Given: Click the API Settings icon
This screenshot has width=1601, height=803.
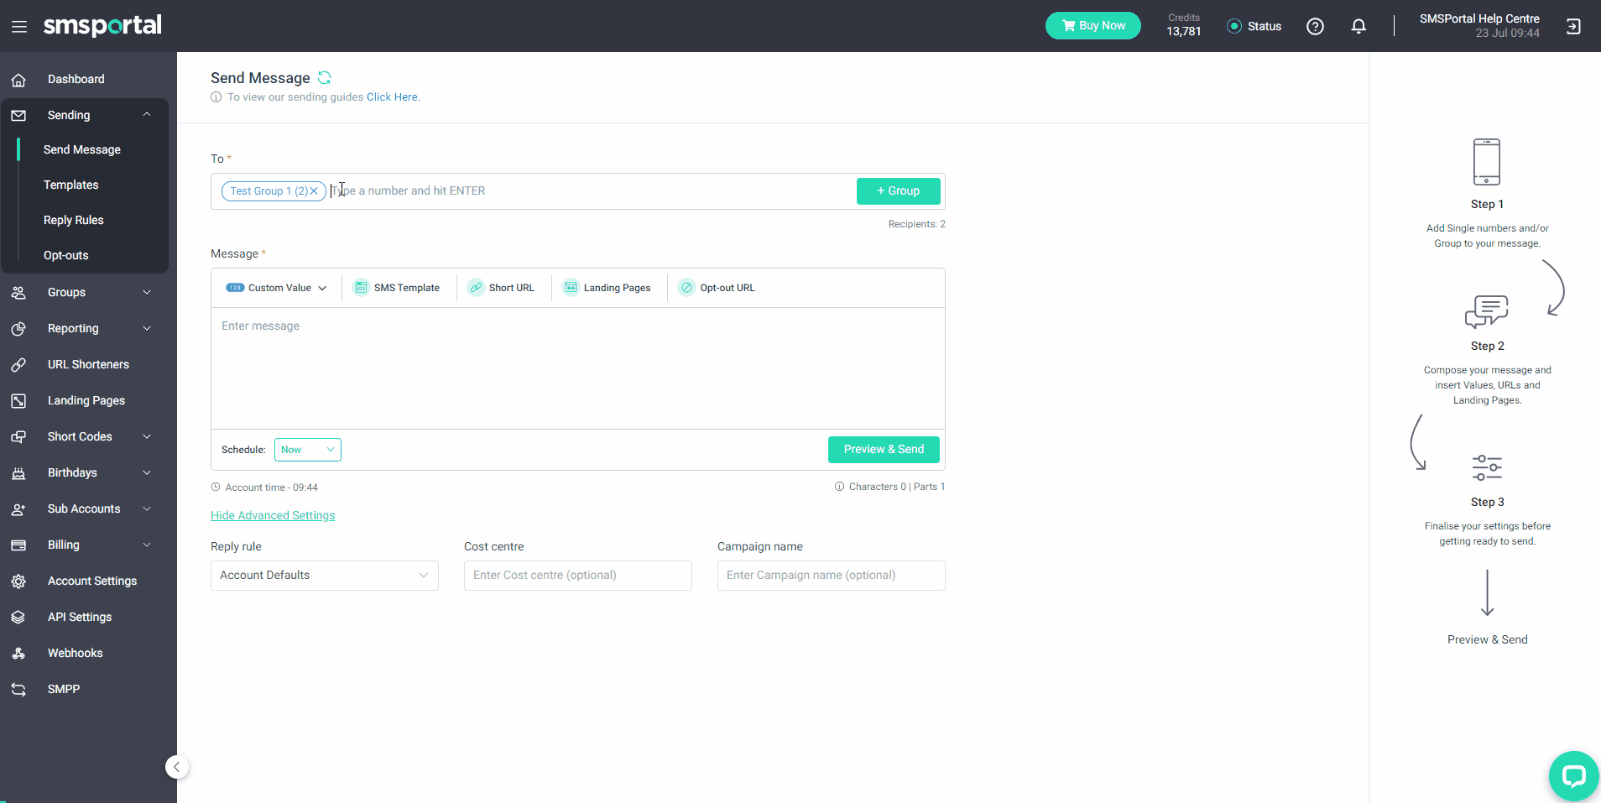Looking at the screenshot, I should click(18, 617).
